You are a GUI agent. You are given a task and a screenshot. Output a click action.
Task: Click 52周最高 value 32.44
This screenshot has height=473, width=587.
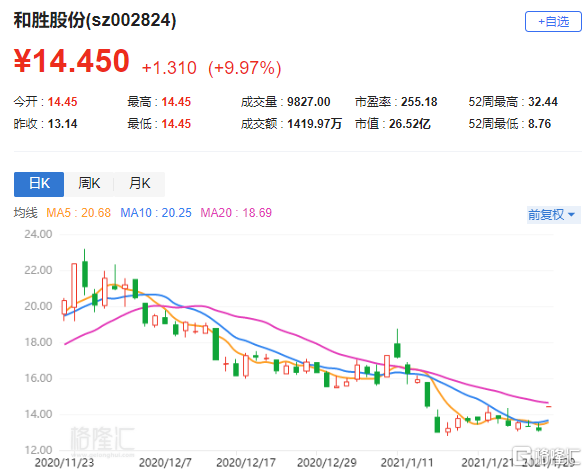pyautogui.click(x=543, y=101)
